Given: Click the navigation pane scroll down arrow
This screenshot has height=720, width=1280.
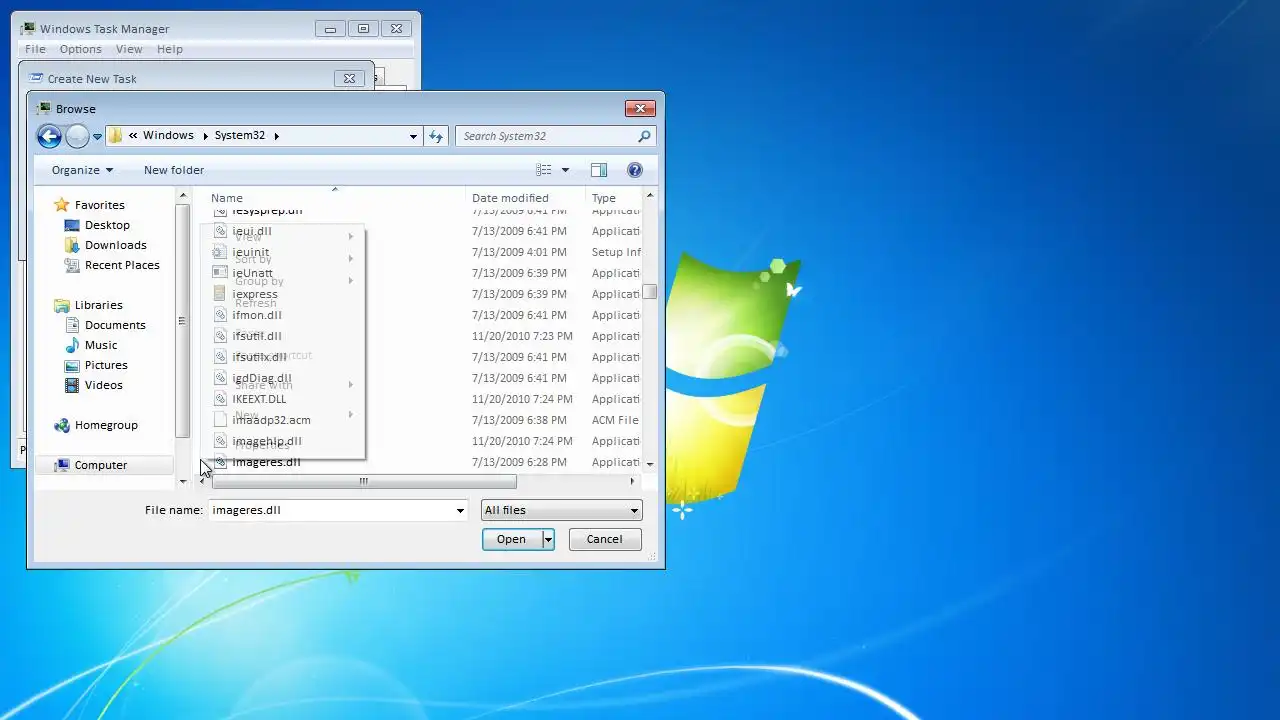Looking at the screenshot, I should click(x=183, y=481).
